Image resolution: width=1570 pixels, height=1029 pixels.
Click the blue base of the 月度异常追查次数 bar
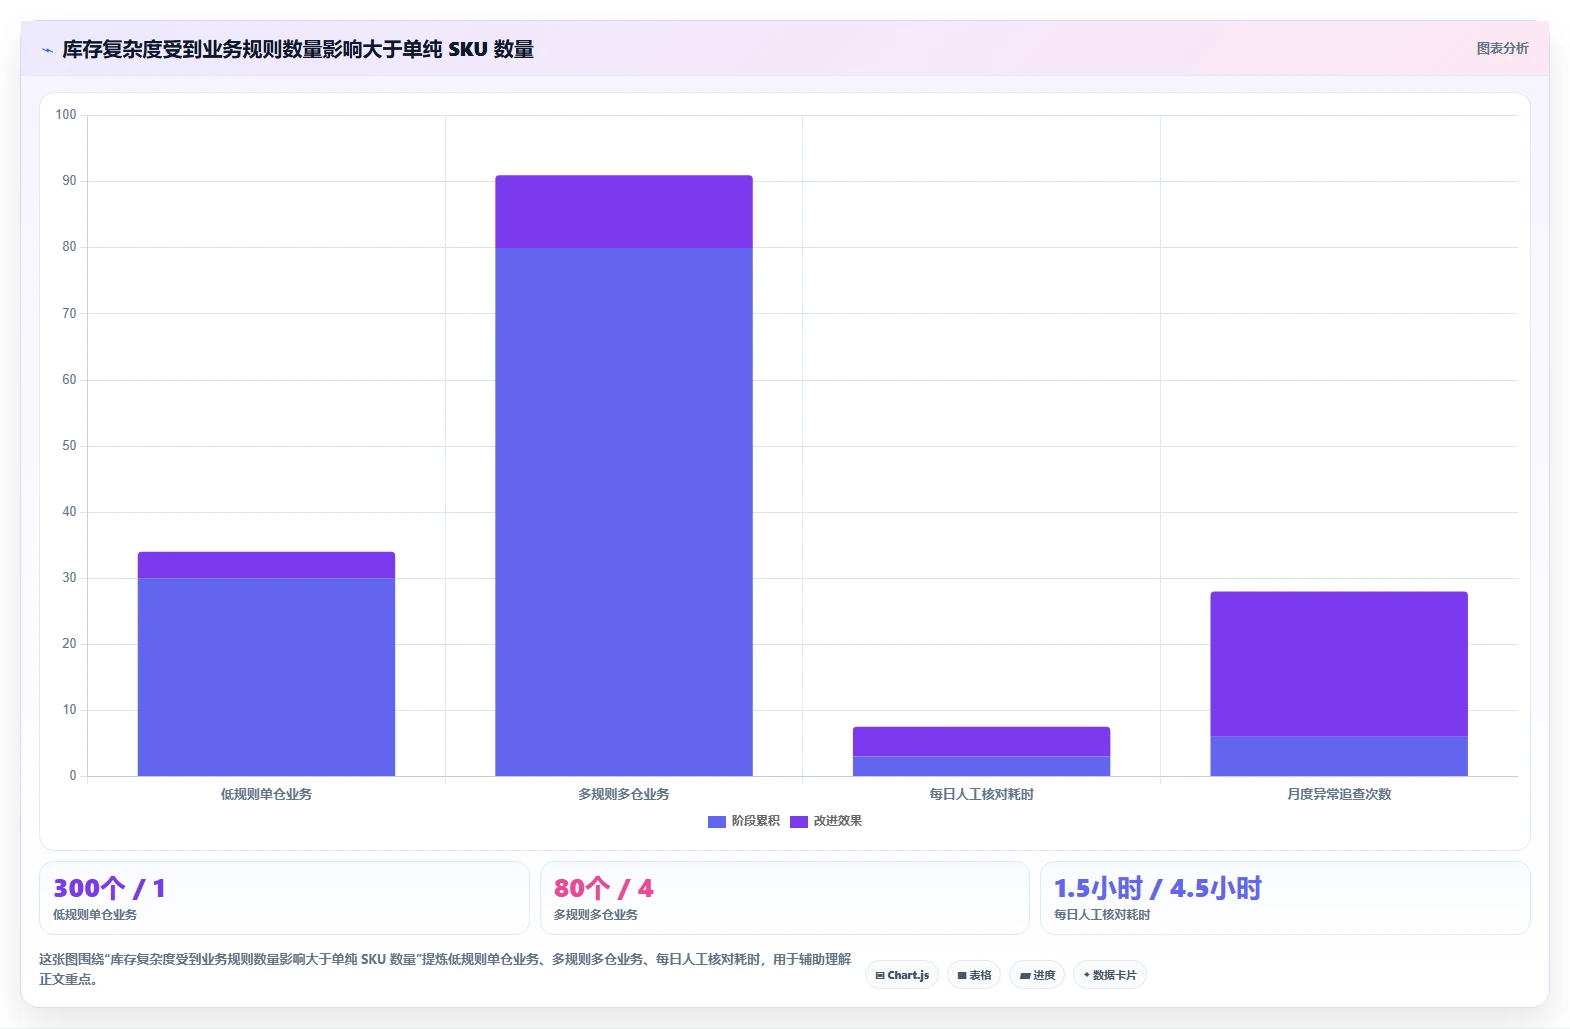pos(1339,756)
